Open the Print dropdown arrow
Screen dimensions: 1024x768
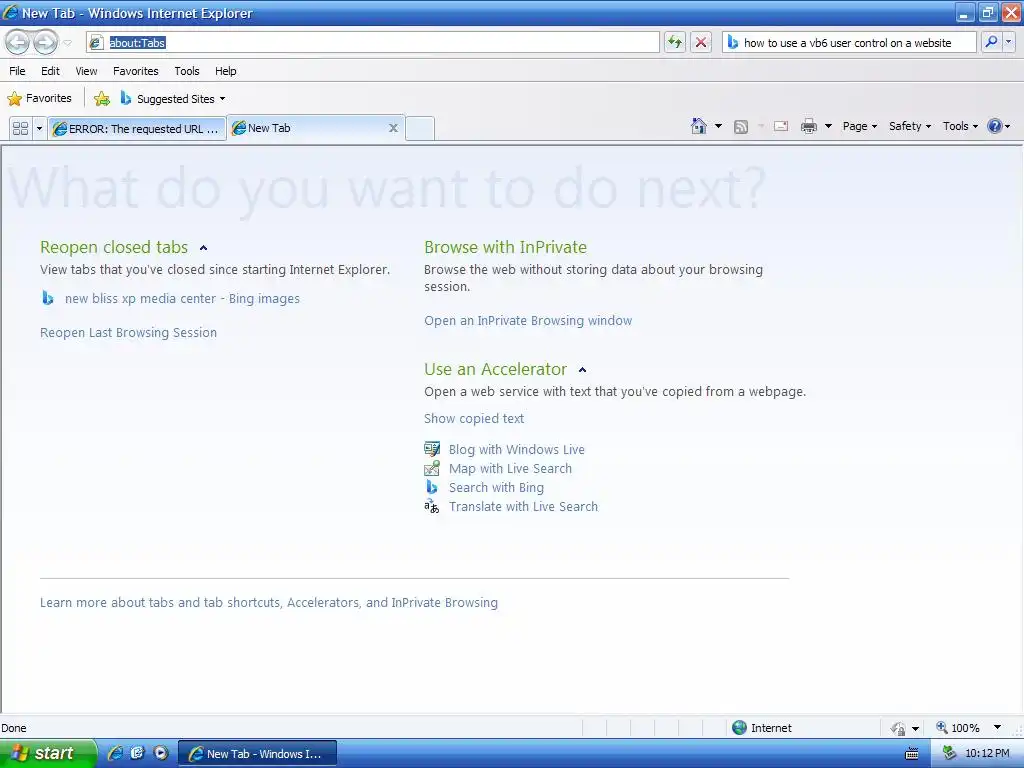[828, 126]
